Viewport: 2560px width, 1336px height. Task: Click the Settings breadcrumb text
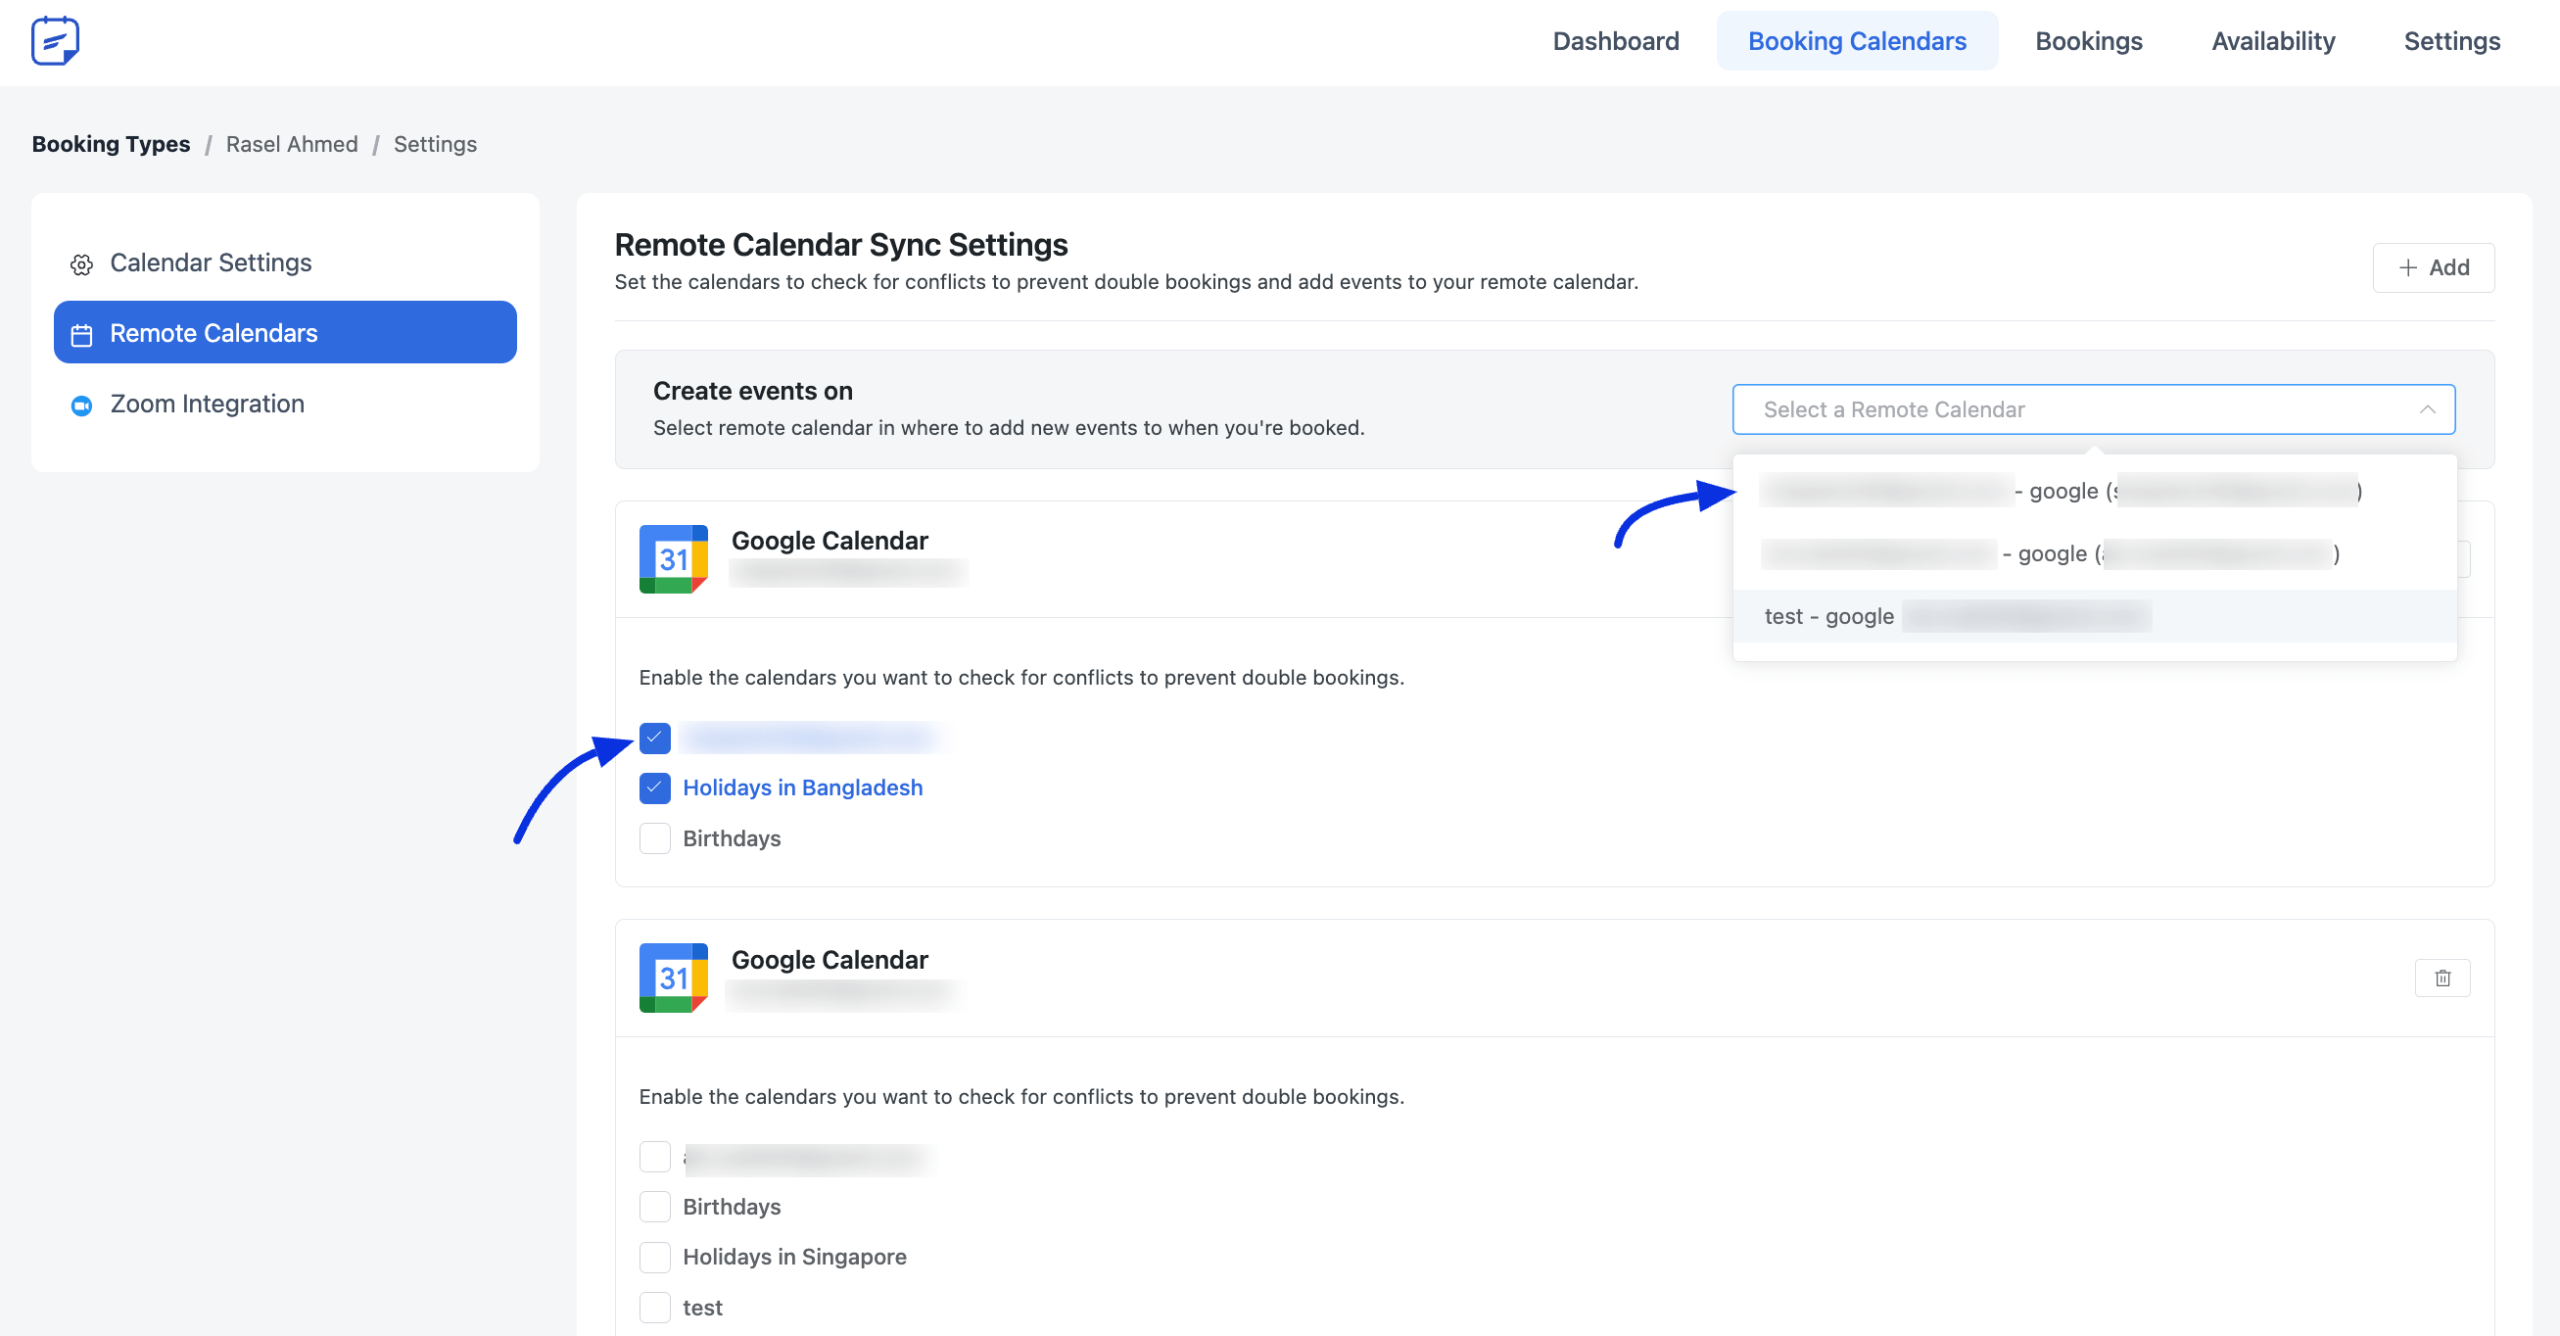coord(435,144)
